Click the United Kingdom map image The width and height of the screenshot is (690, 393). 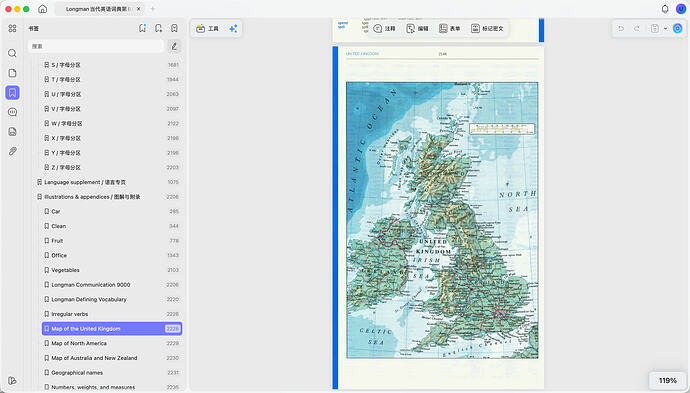coord(442,220)
